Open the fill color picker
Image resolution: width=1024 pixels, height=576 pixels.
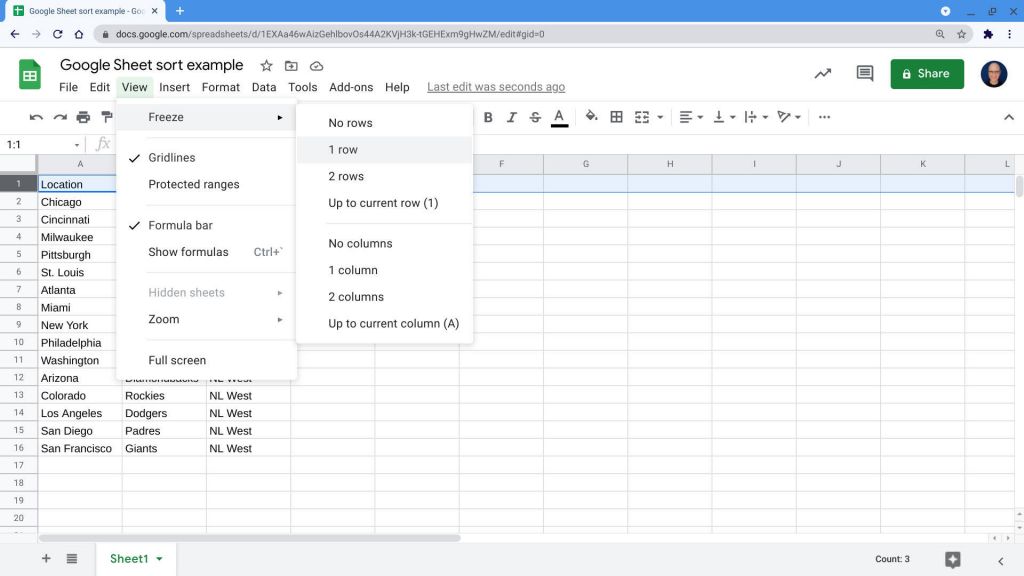590,117
